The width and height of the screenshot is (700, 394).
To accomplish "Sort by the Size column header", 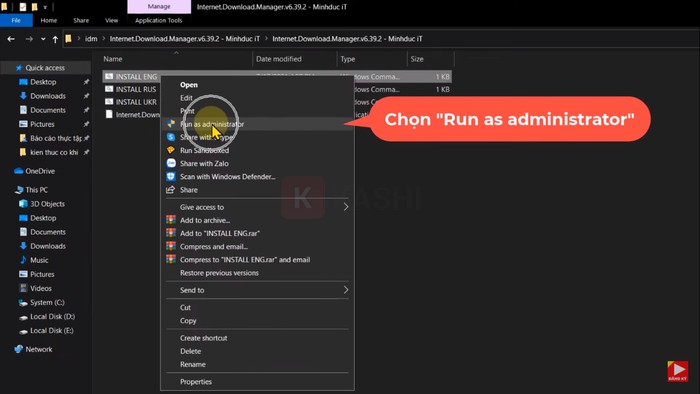I will (x=417, y=58).
